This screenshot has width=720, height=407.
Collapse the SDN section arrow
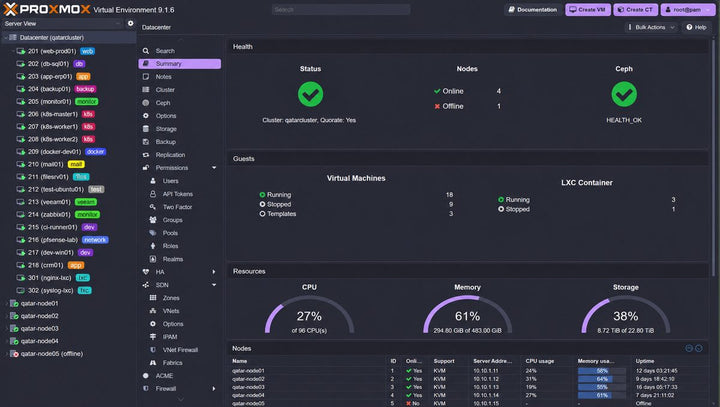coord(214,285)
